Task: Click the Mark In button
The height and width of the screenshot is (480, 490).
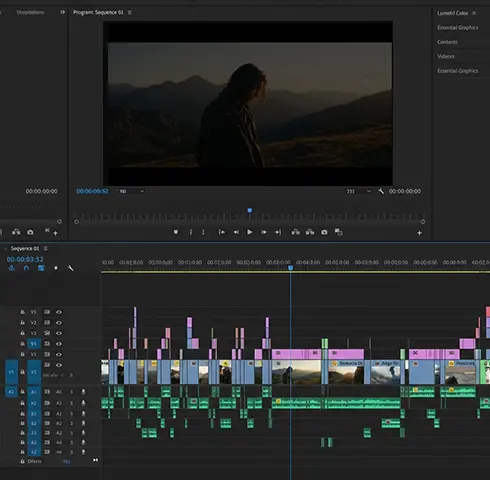Action: tap(191, 232)
